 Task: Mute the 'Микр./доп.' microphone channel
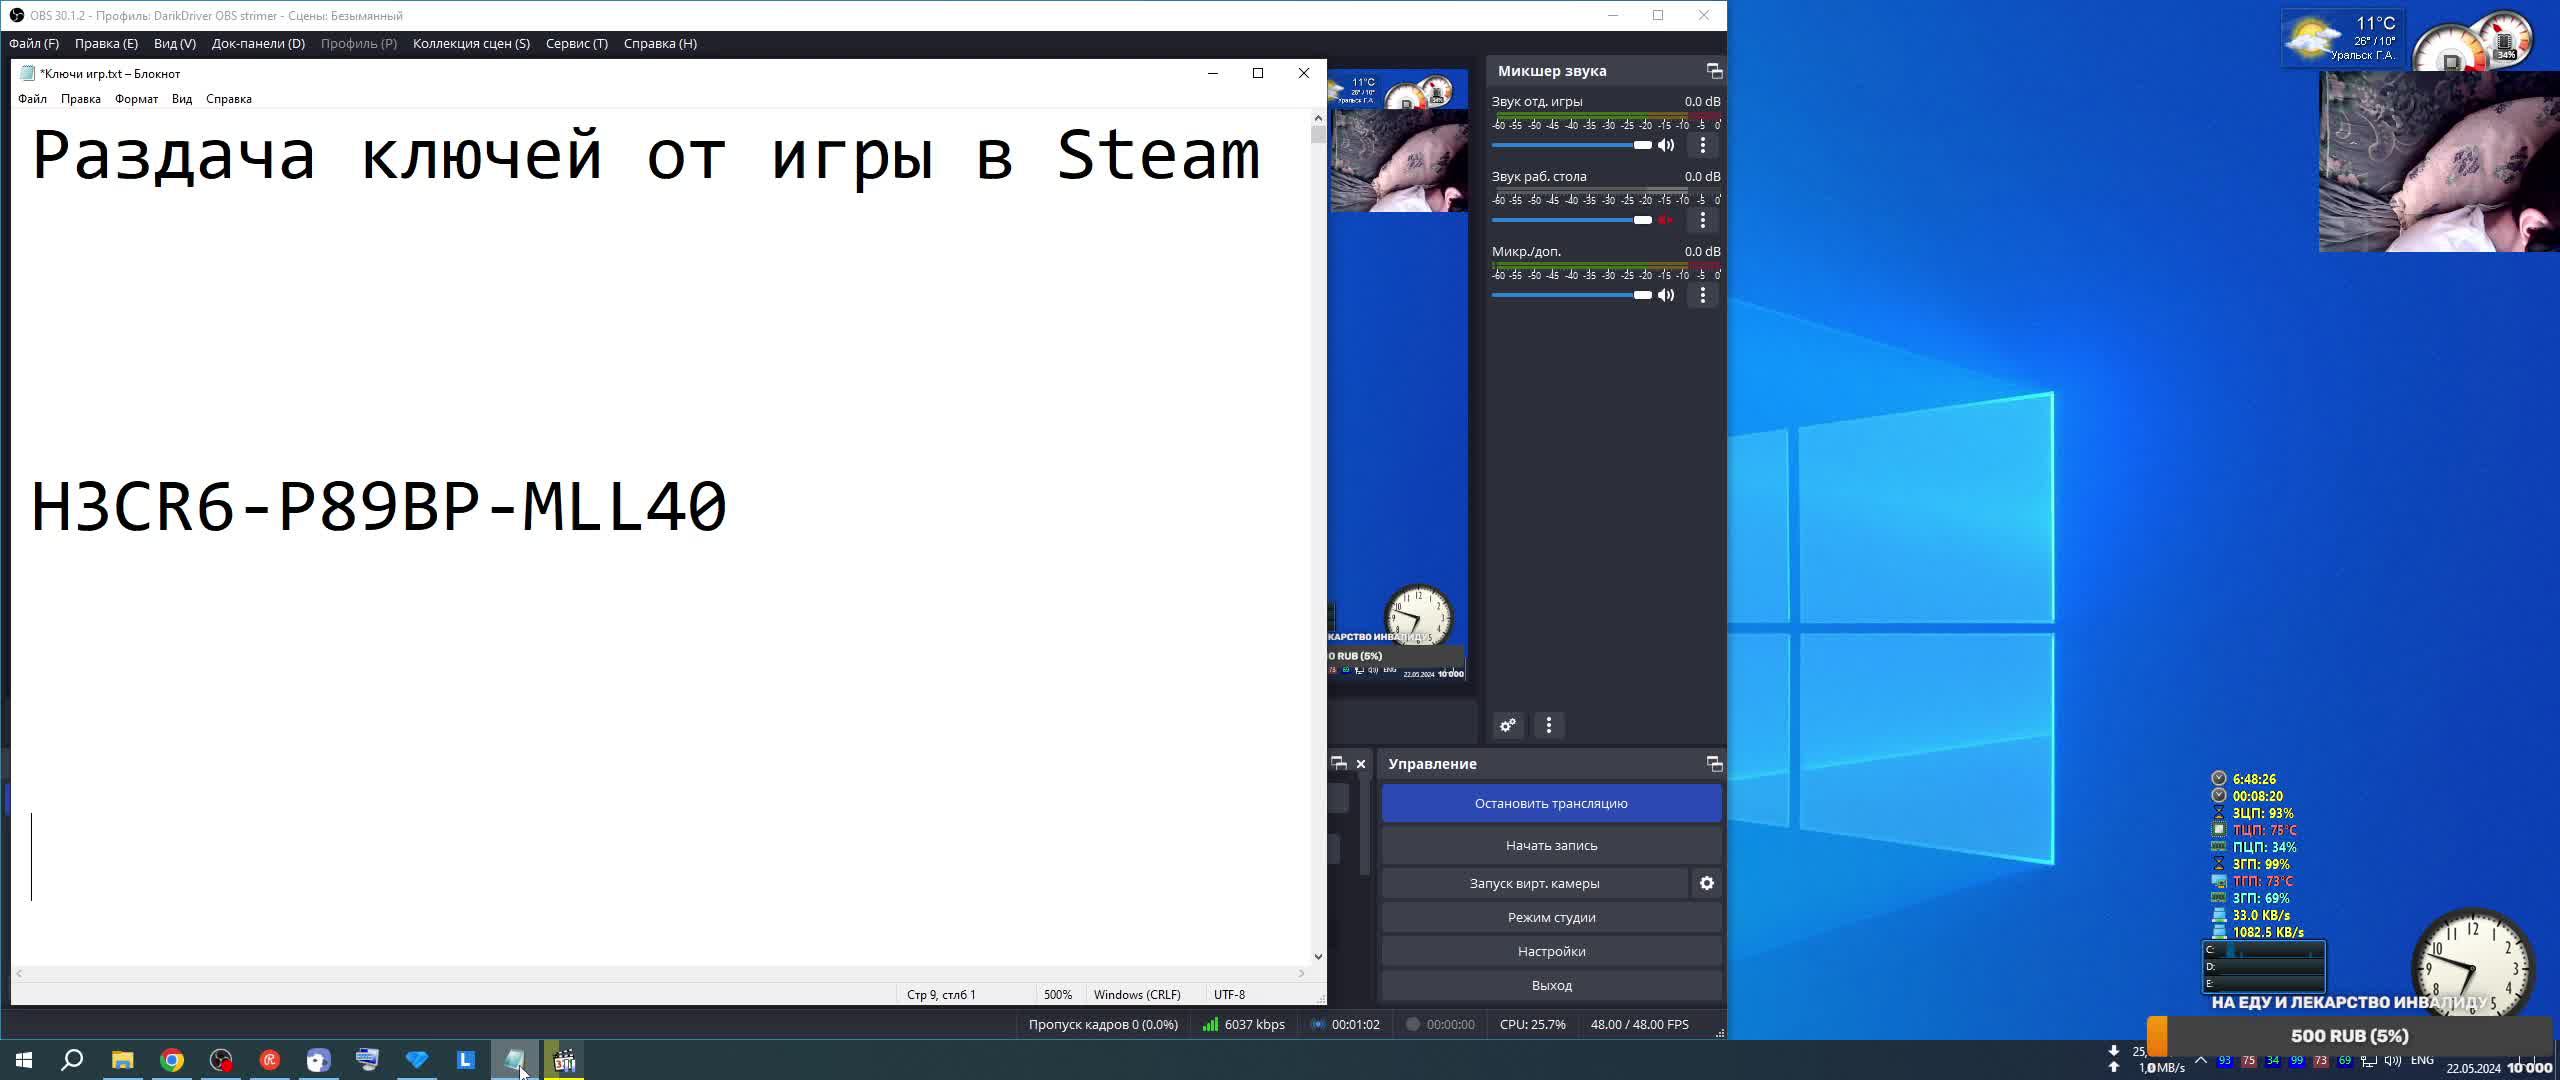point(1666,295)
